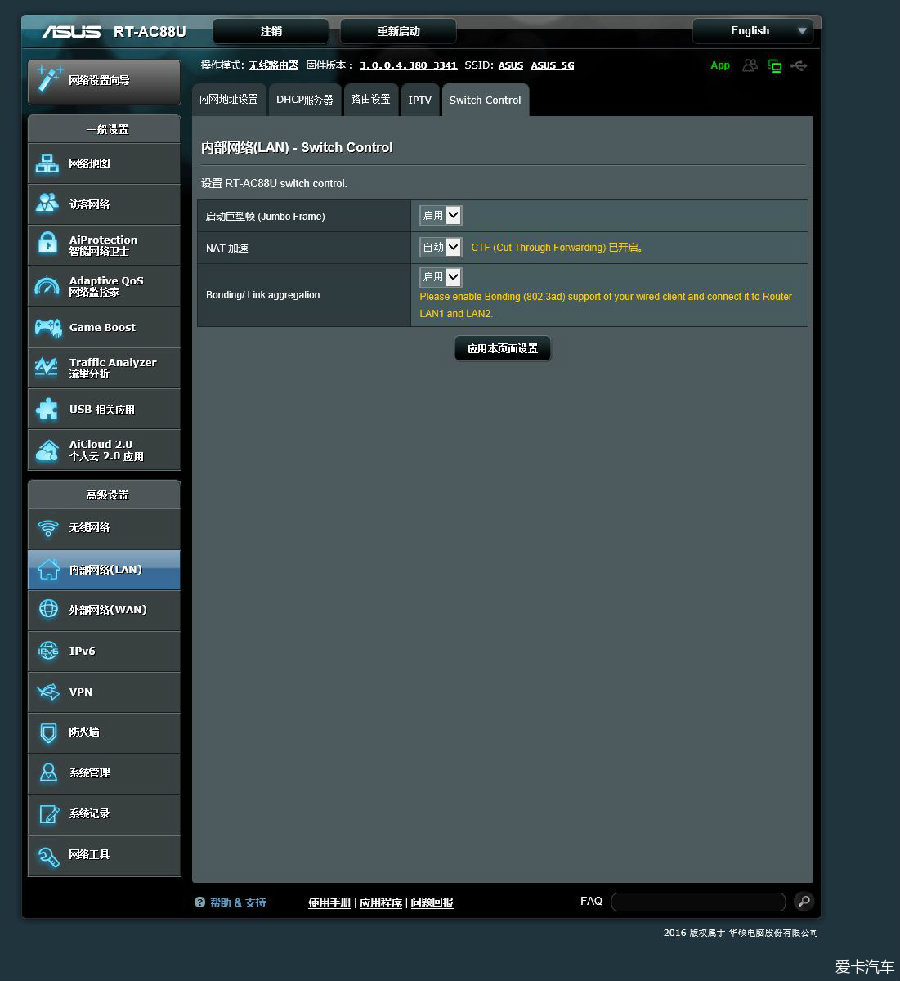
Task: Open the IPv6 sidebar icon
Action: [48, 651]
